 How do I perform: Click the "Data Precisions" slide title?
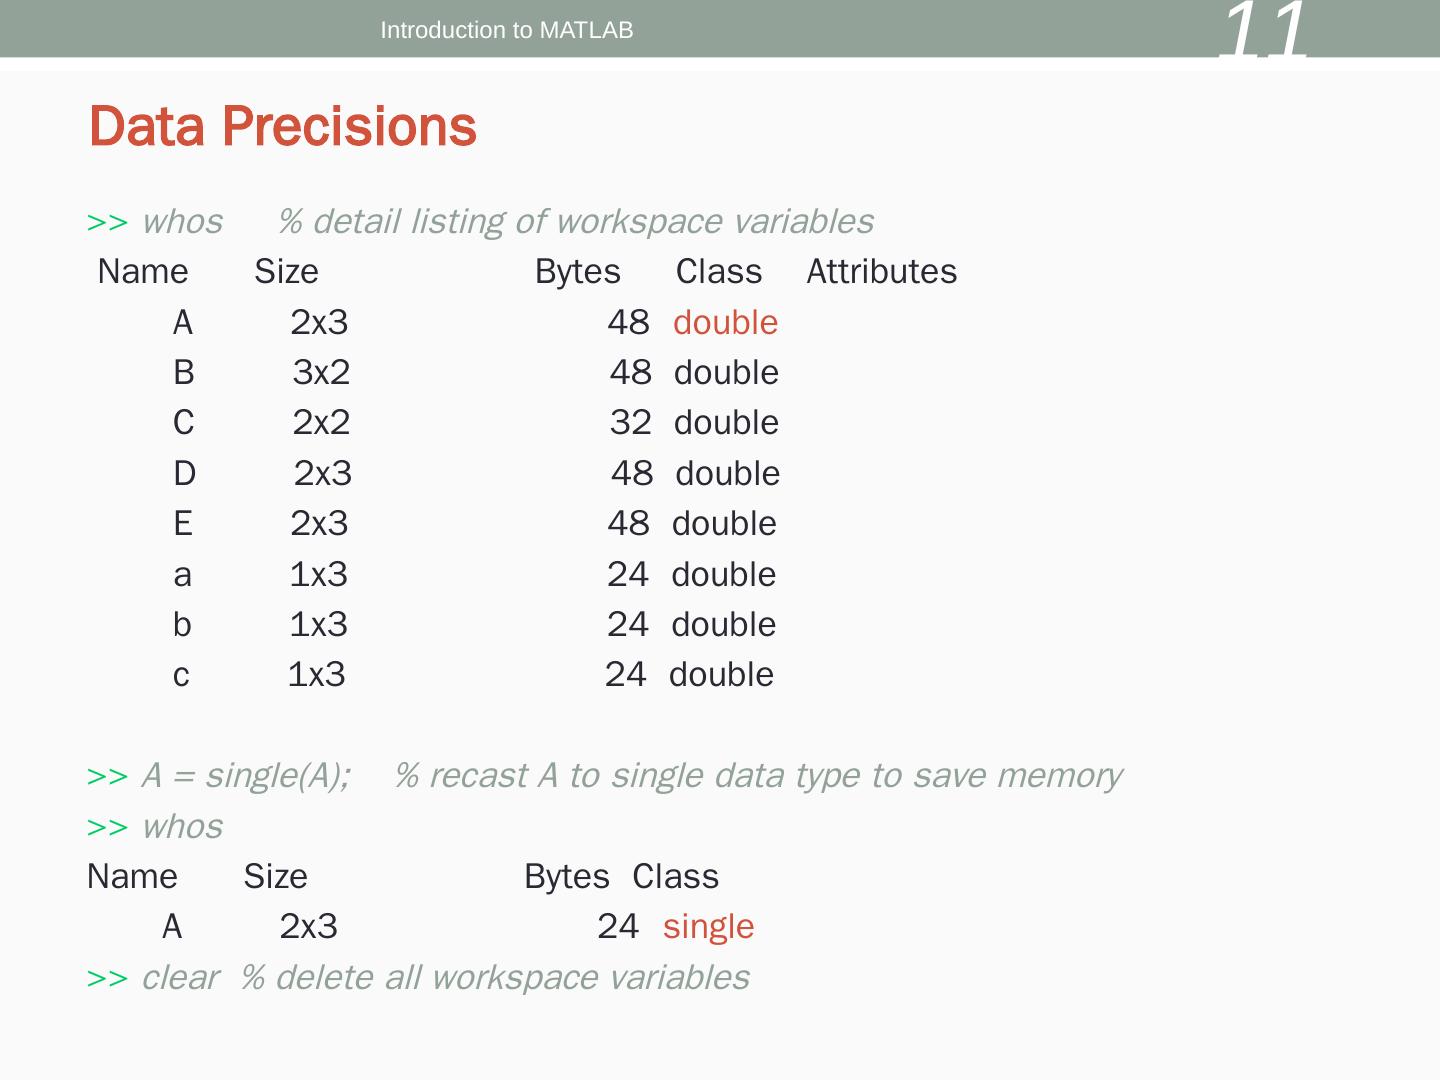click(283, 127)
